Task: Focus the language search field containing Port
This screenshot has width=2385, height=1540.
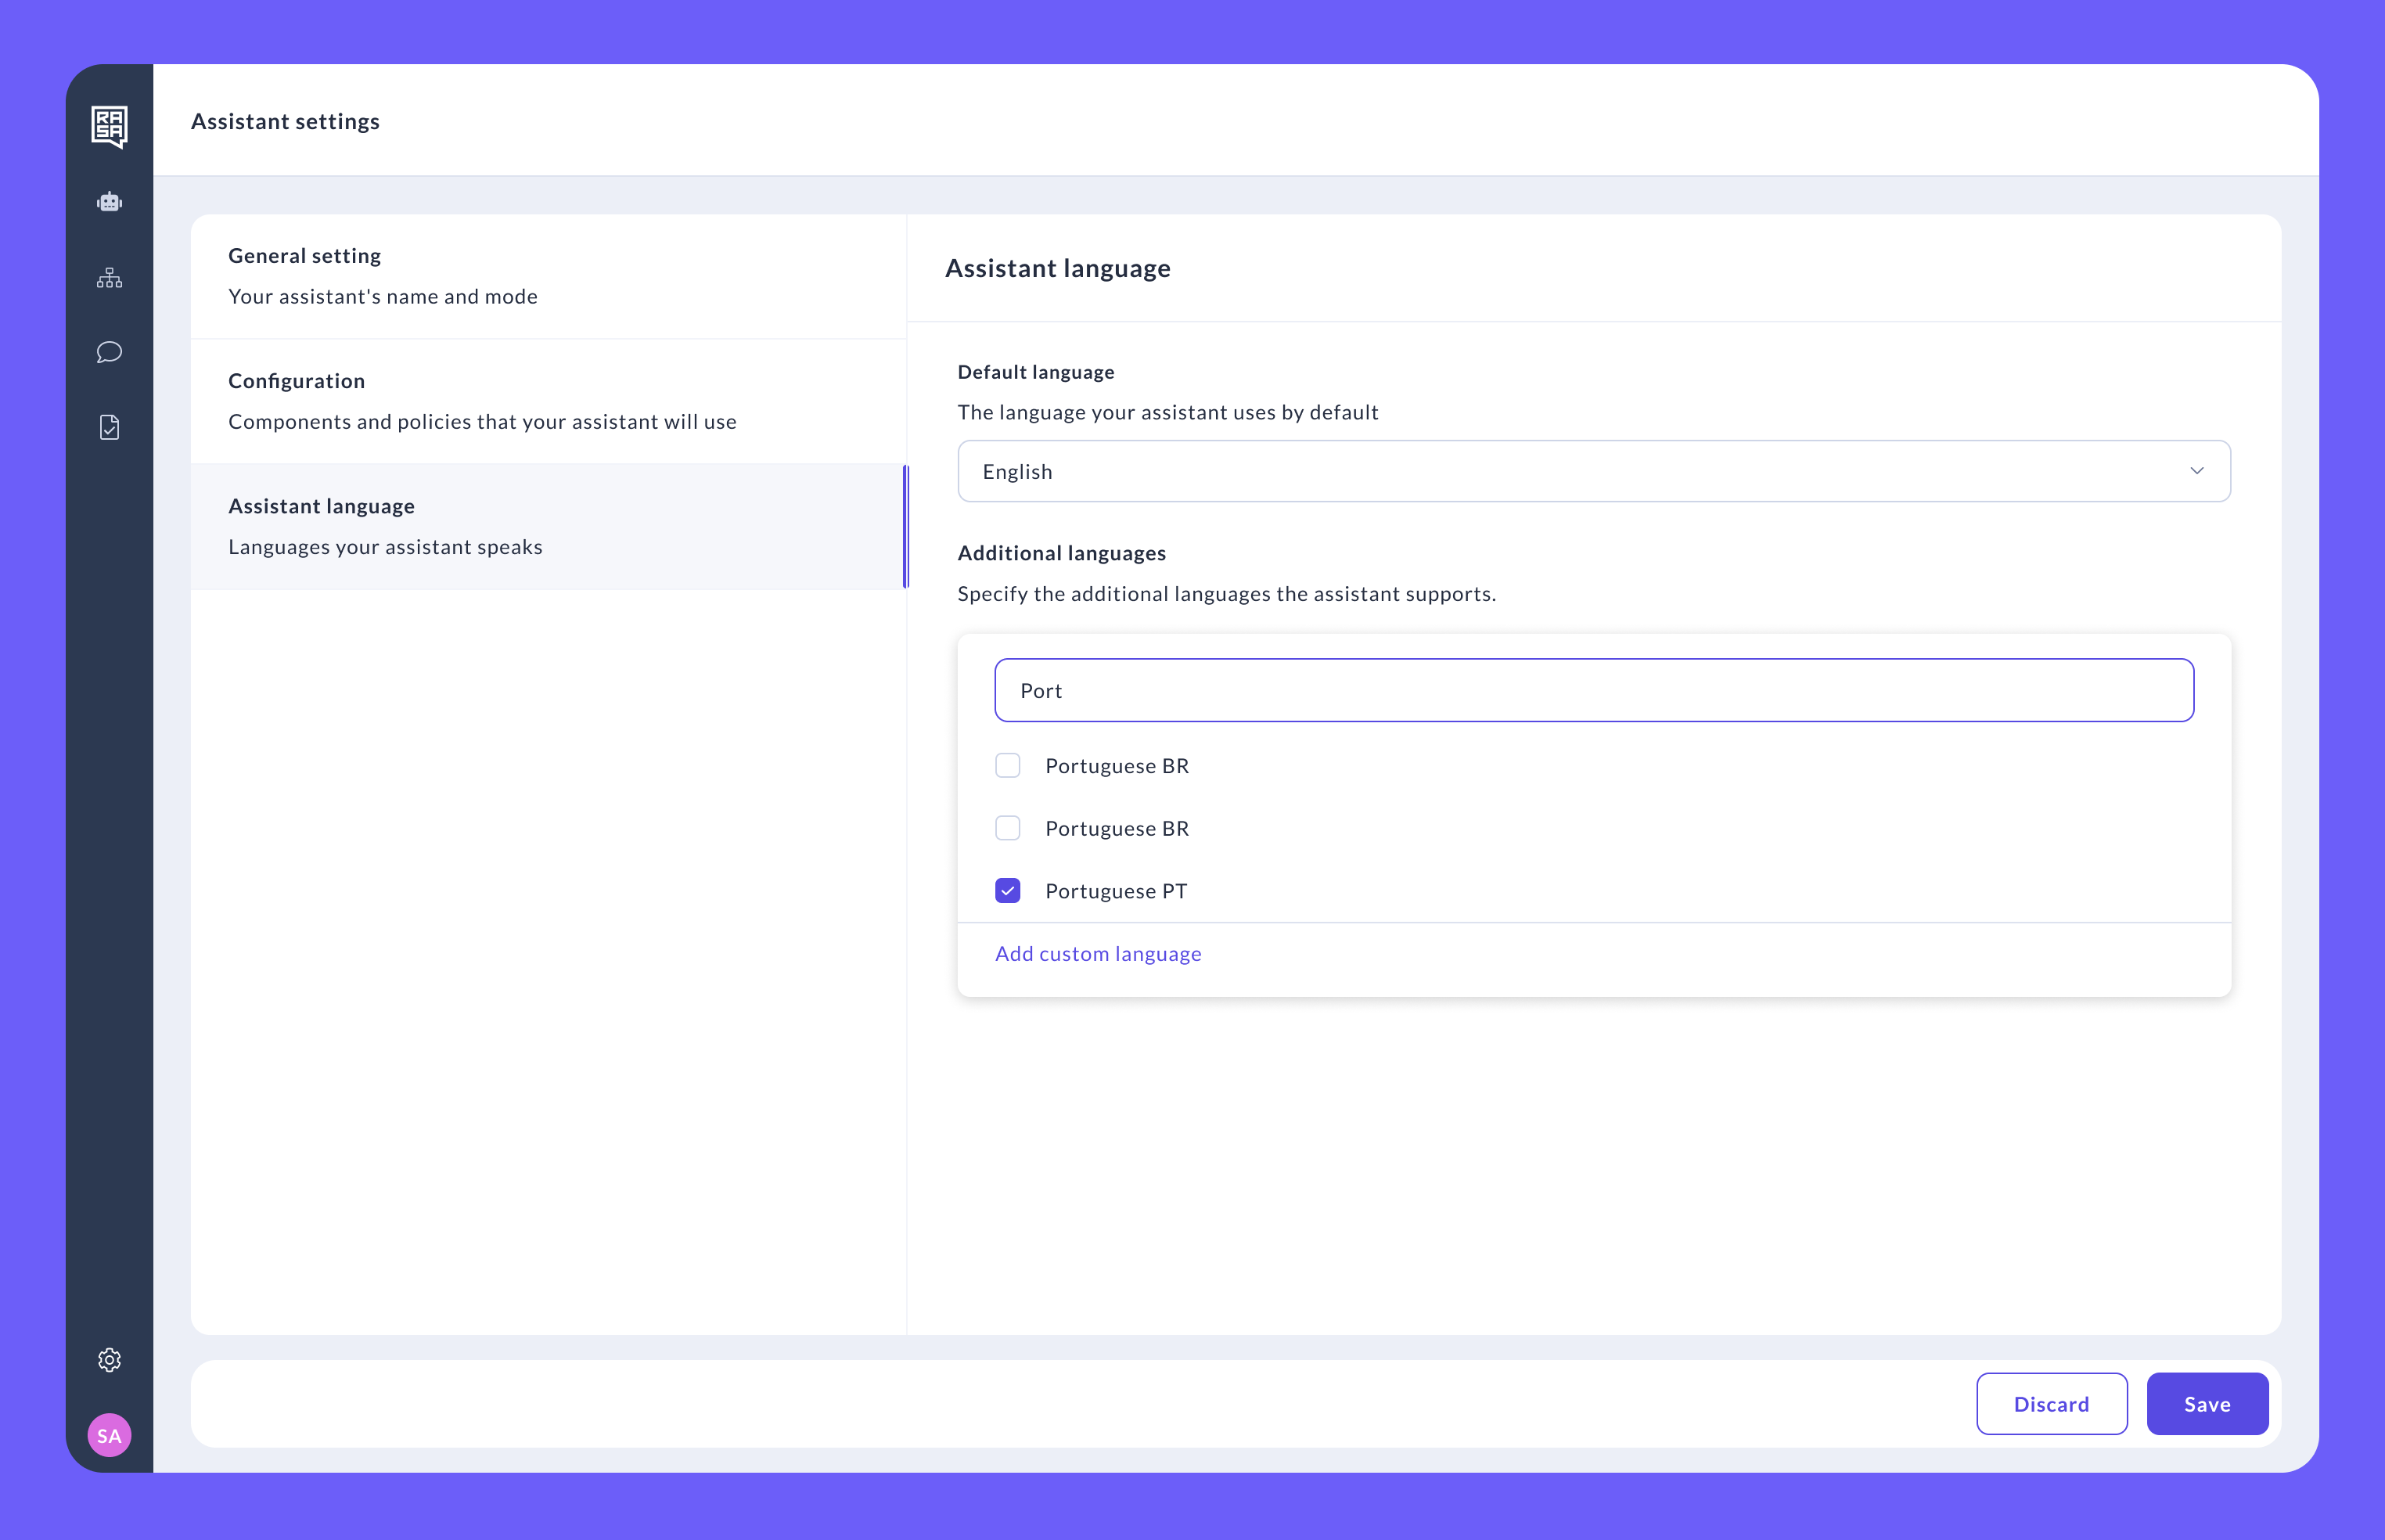Action: [1592, 690]
